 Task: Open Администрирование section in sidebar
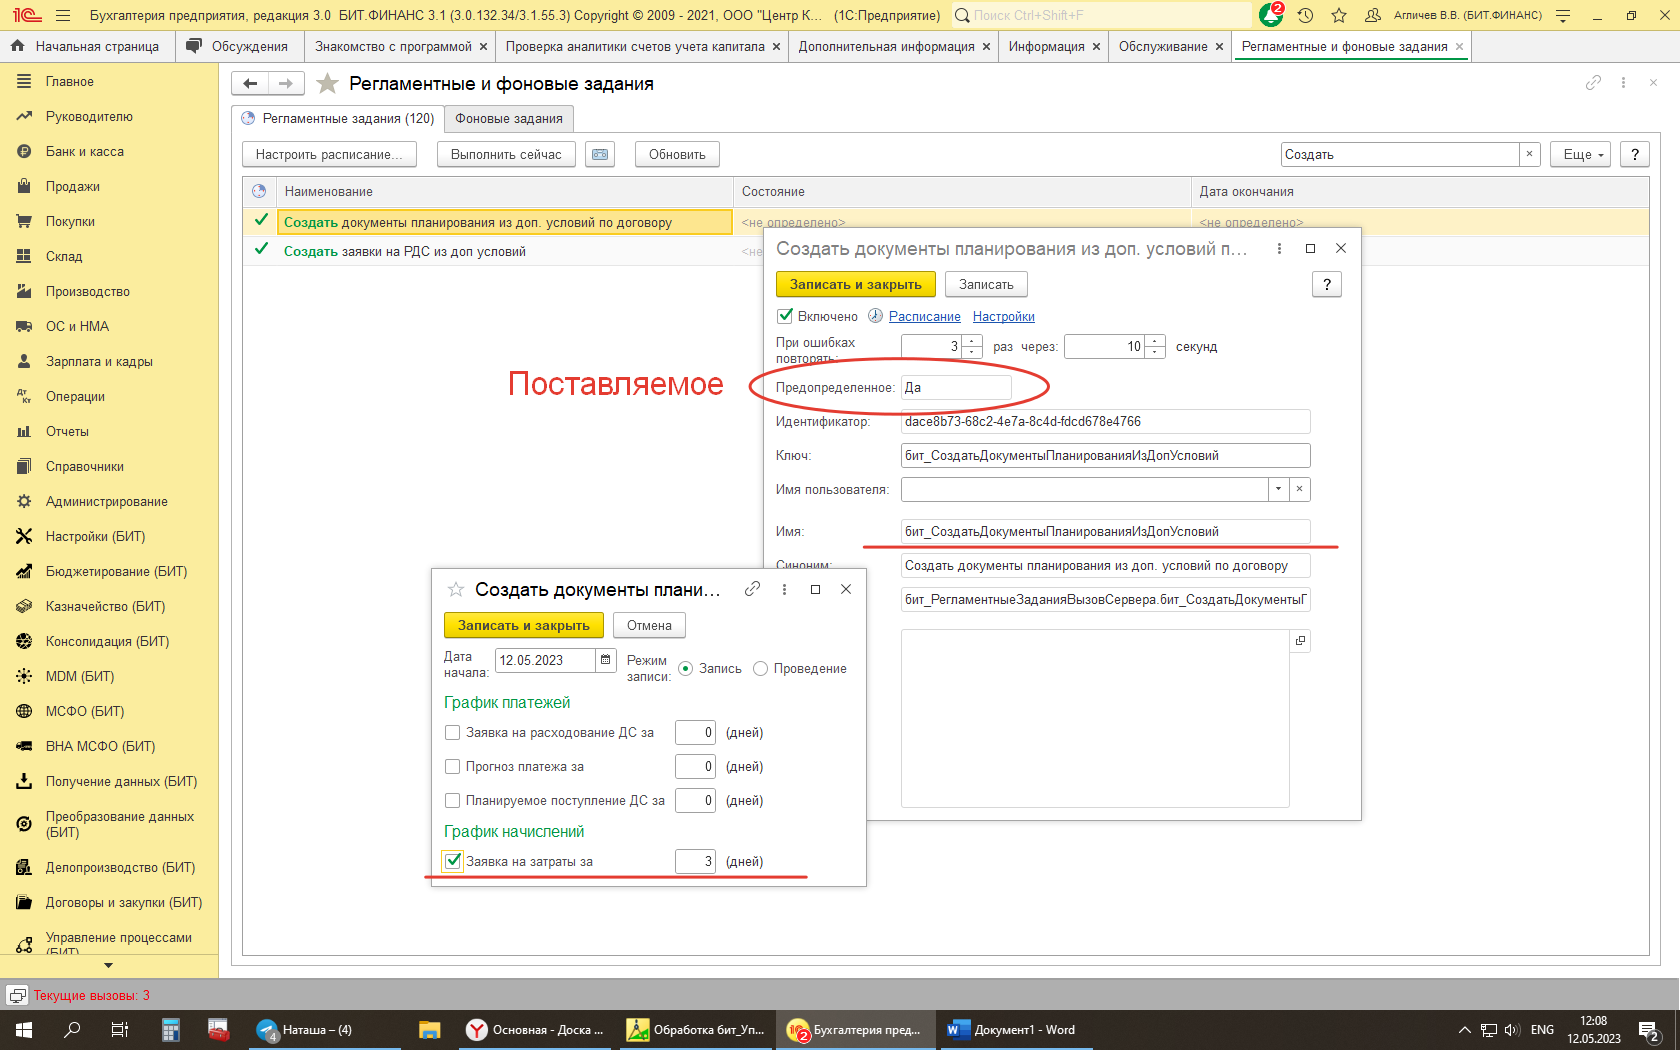coord(107,501)
